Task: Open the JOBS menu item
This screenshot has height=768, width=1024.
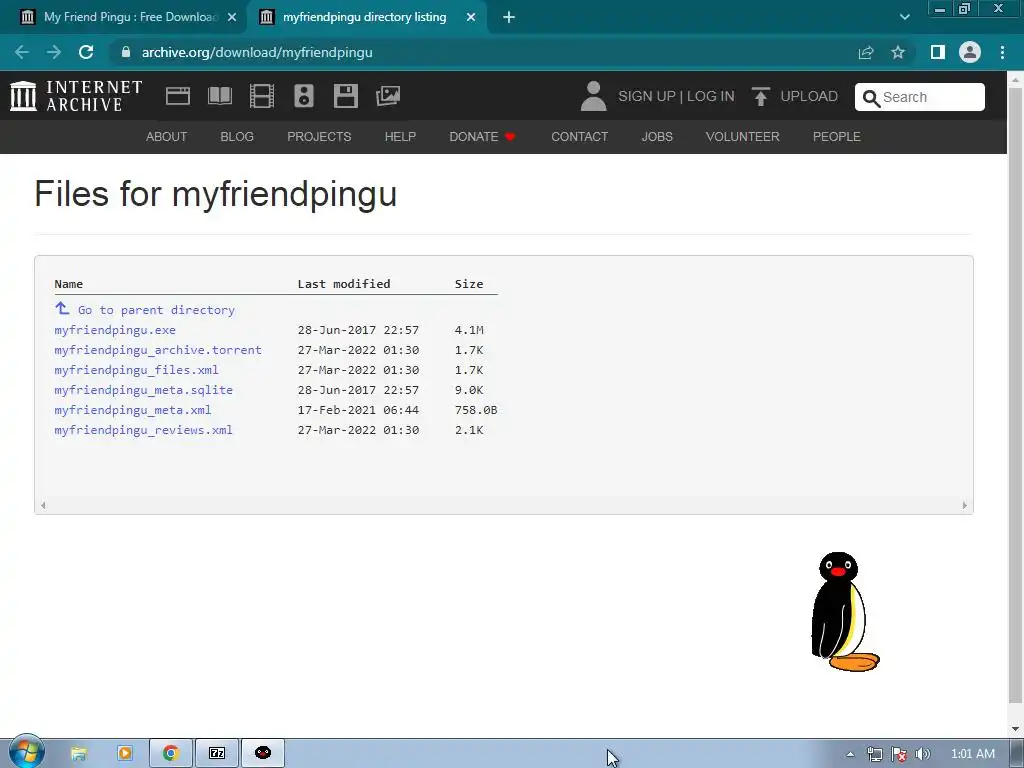Action: point(657,136)
